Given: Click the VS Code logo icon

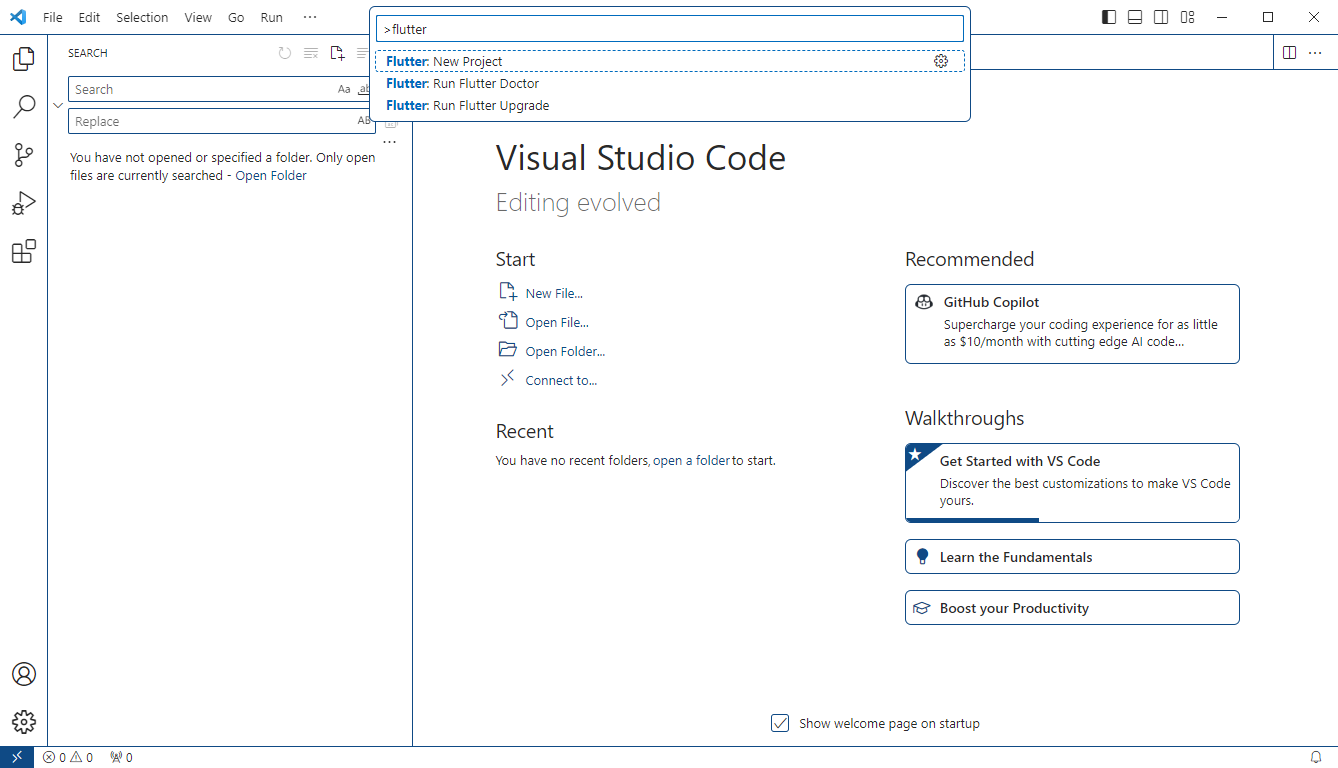Looking at the screenshot, I should (18, 17).
